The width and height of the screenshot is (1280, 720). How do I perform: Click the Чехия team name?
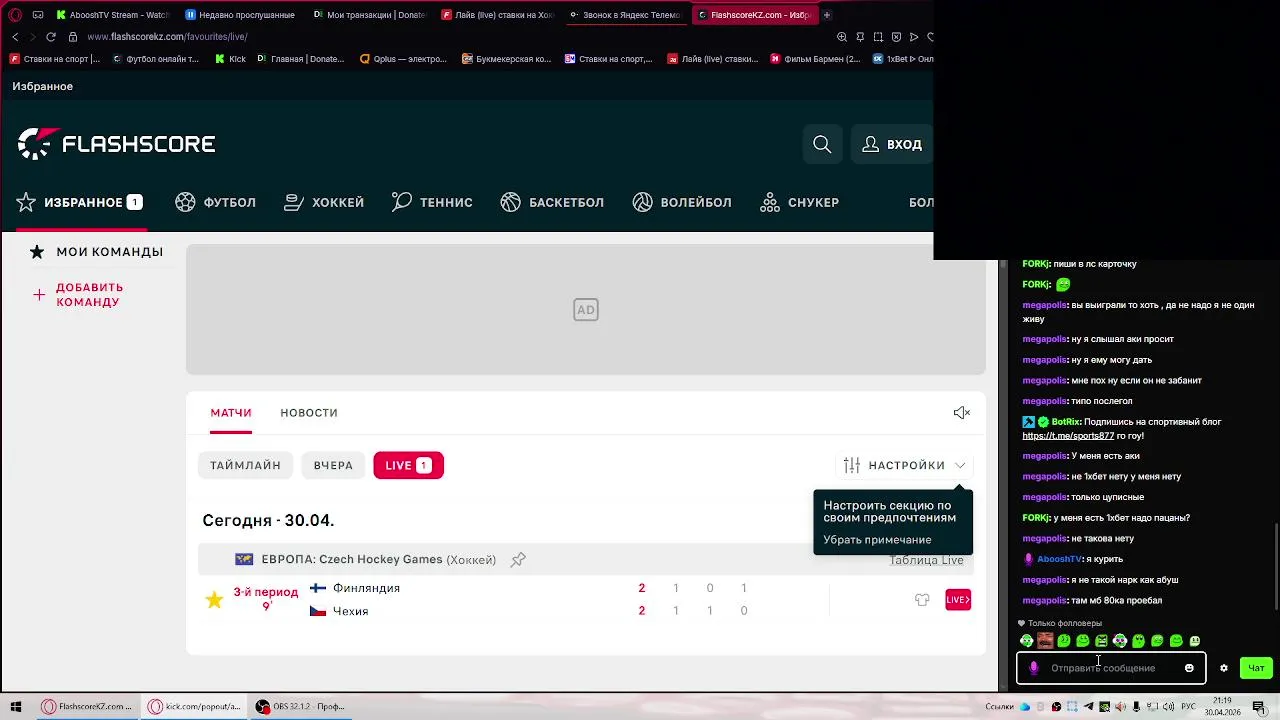(x=350, y=611)
